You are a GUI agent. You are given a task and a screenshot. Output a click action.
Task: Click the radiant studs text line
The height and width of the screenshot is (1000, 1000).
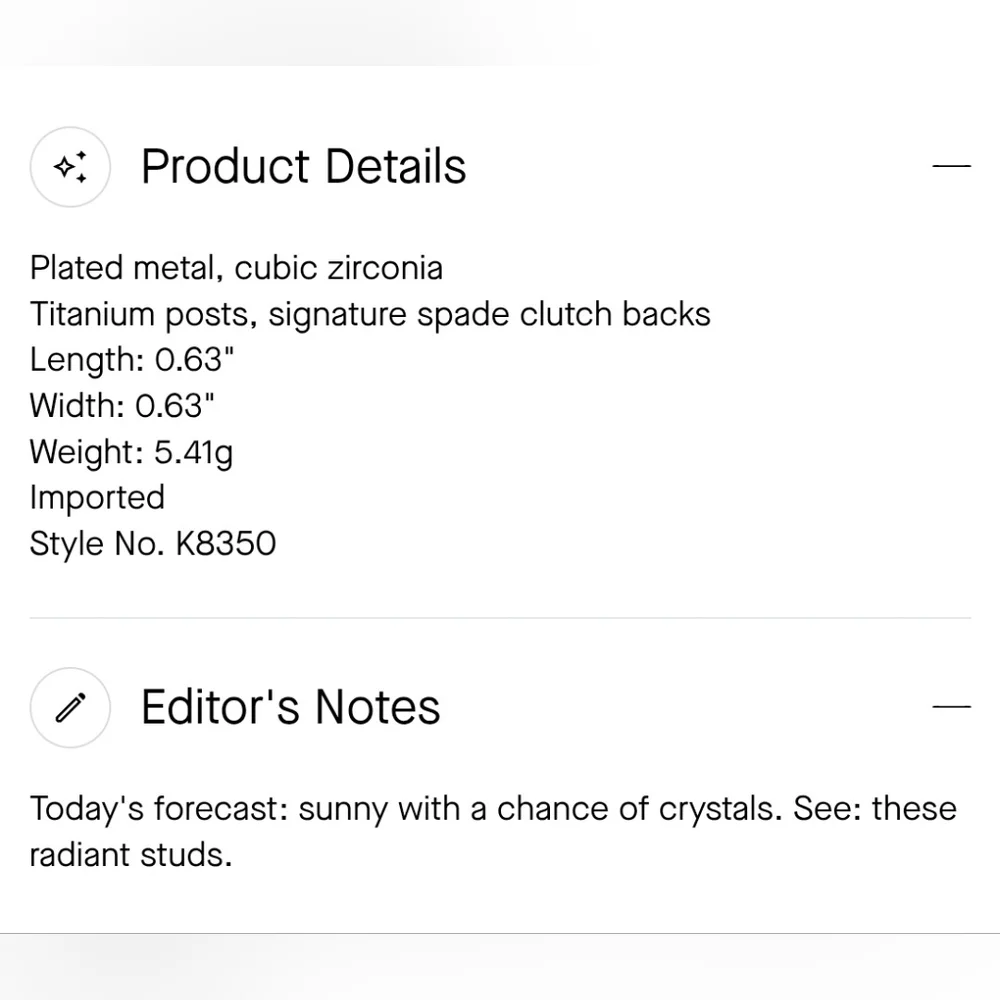(131, 855)
